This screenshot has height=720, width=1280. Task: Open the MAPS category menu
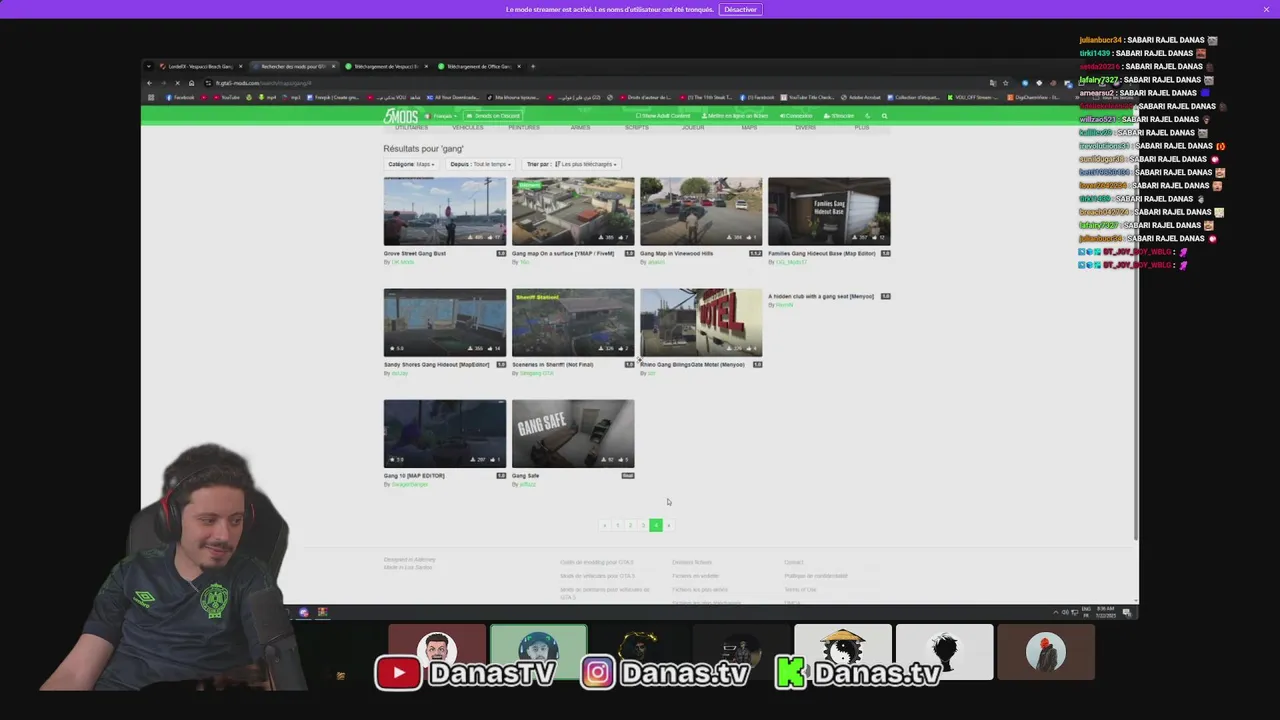click(749, 128)
